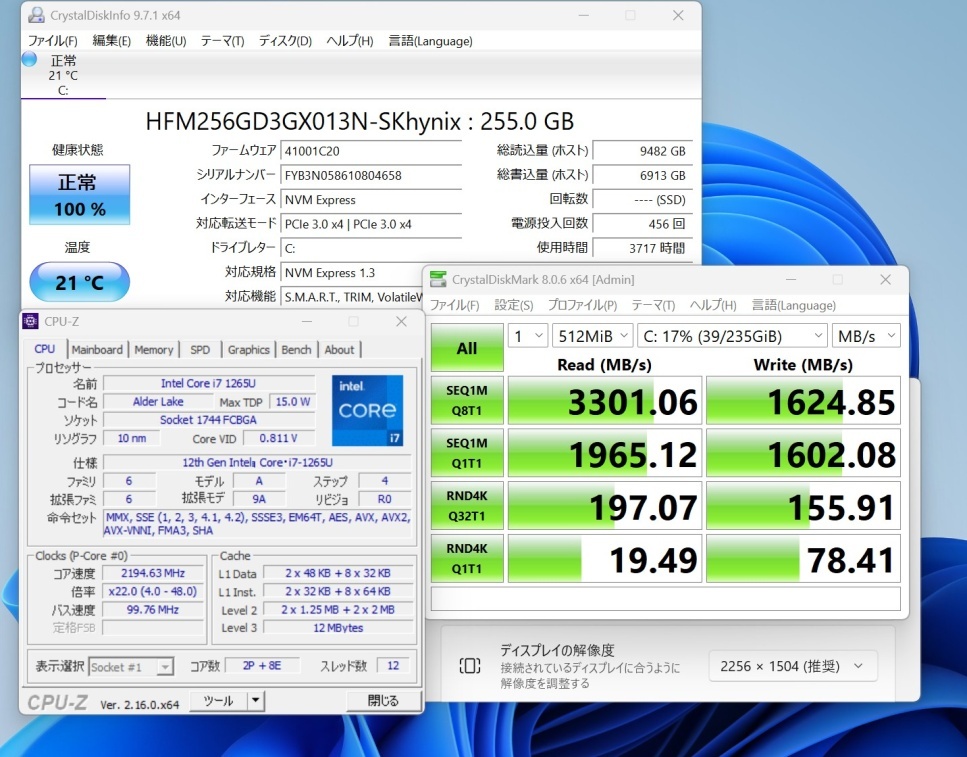Viewport: 967px width, 757px height.
Task: Click the CrystalDiskMark title bar app icon
Action: point(439,280)
